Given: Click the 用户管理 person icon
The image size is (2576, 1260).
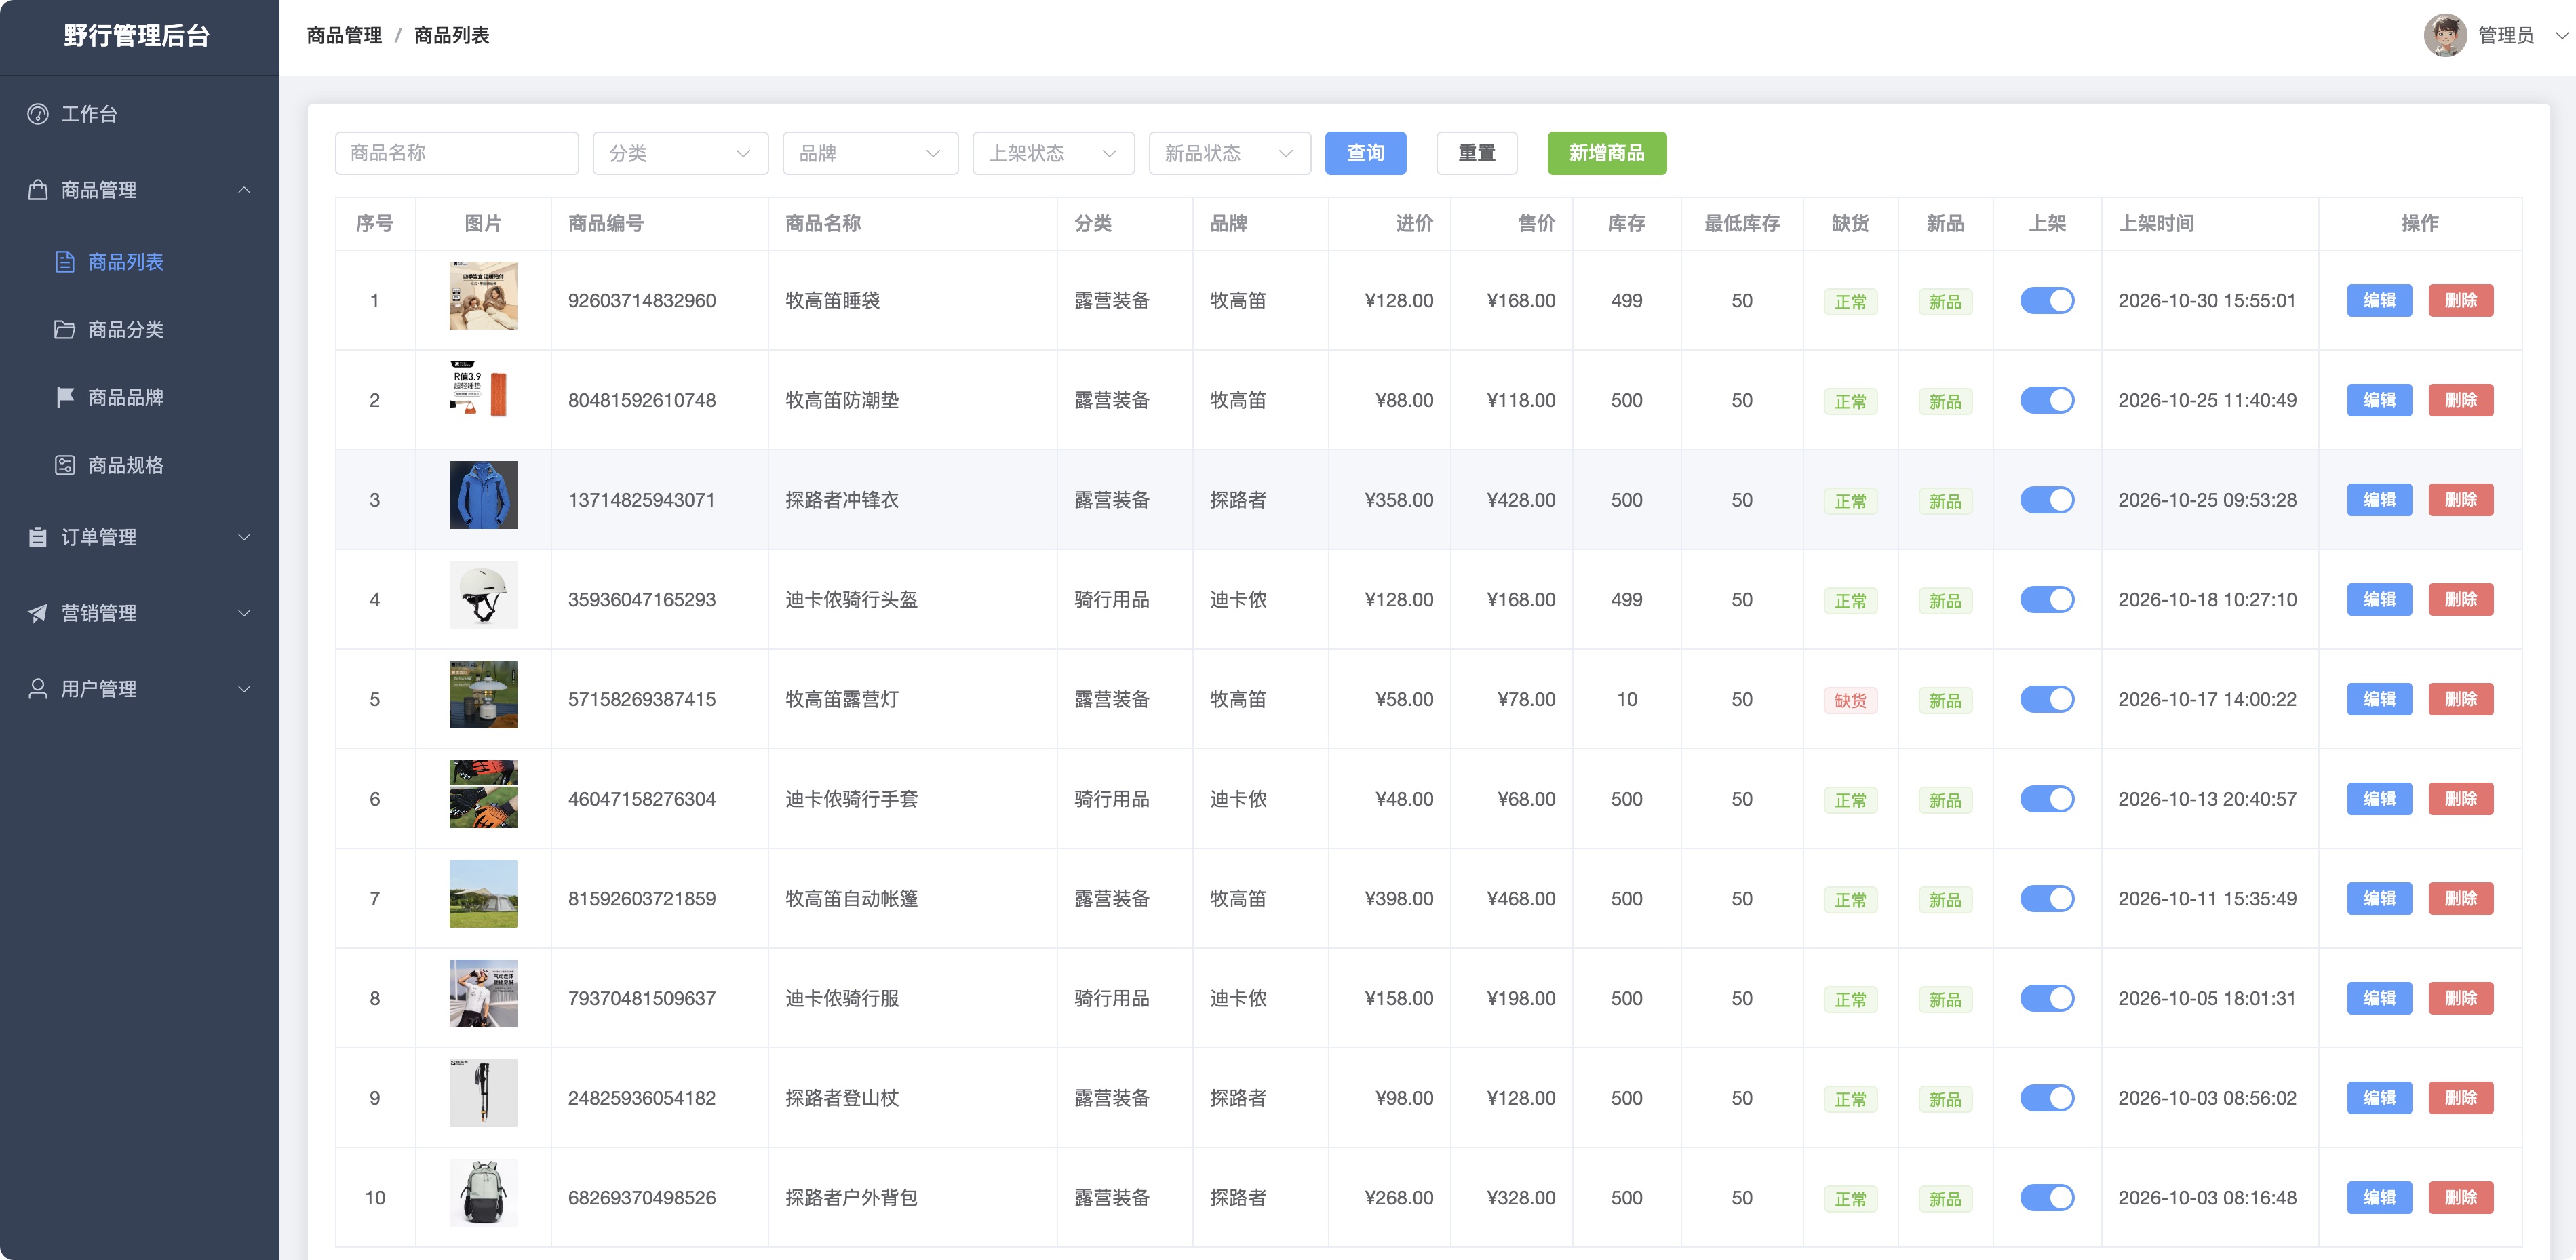Looking at the screenshot, I should [x=38, y=689].
